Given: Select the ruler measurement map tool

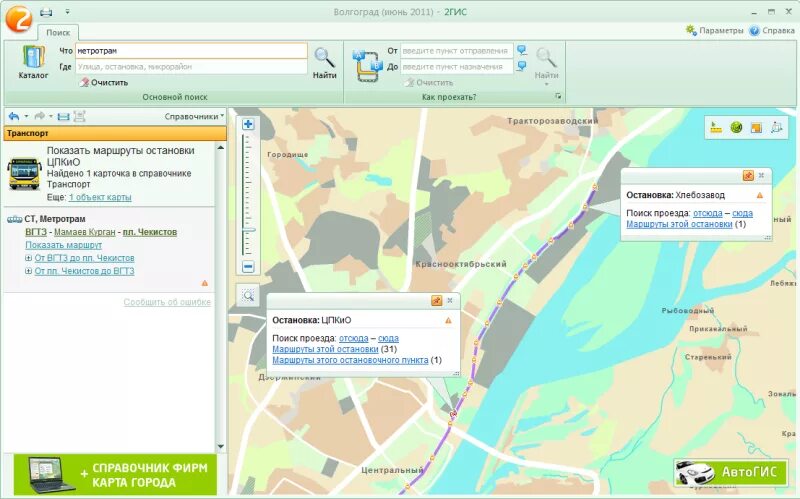Looking at the screenshot, I should click(716, 128).
